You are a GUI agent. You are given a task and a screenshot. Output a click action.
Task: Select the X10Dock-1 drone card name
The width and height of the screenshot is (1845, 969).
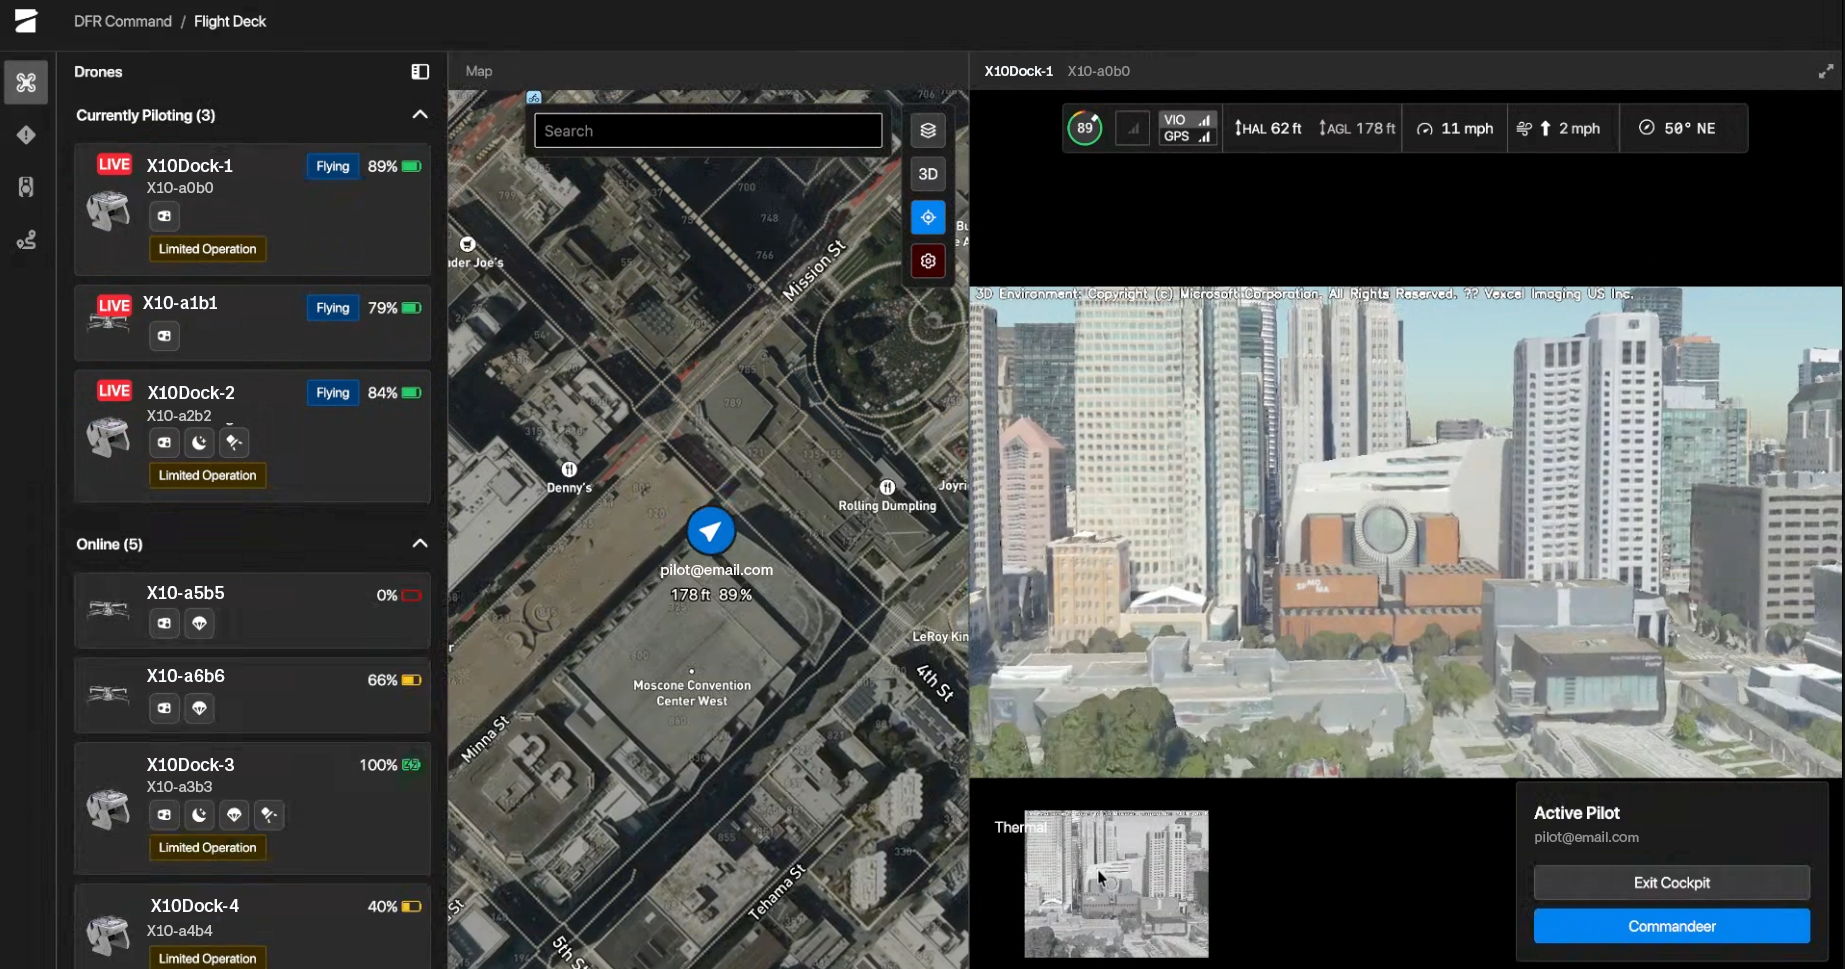click(x=190, y=166)
